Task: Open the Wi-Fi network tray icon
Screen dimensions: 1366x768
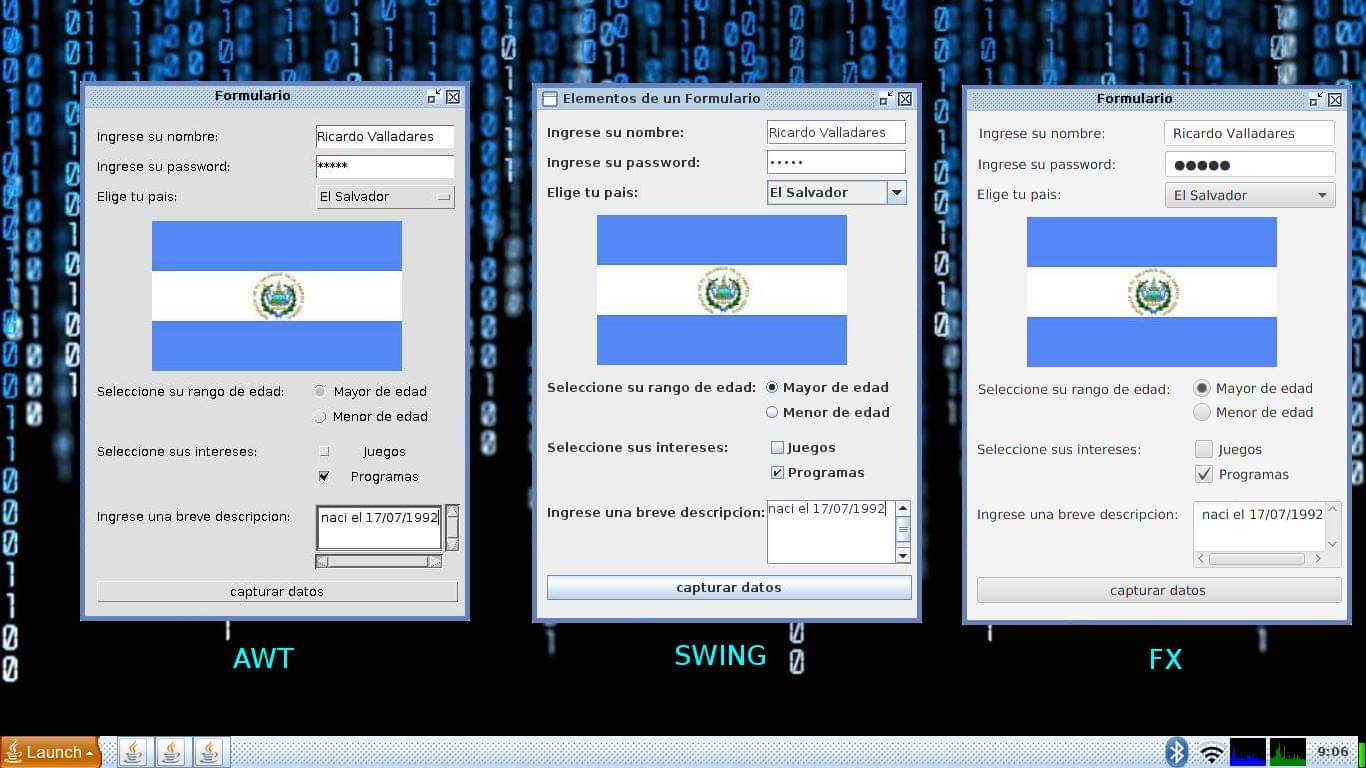Action: pos(1212,753)
